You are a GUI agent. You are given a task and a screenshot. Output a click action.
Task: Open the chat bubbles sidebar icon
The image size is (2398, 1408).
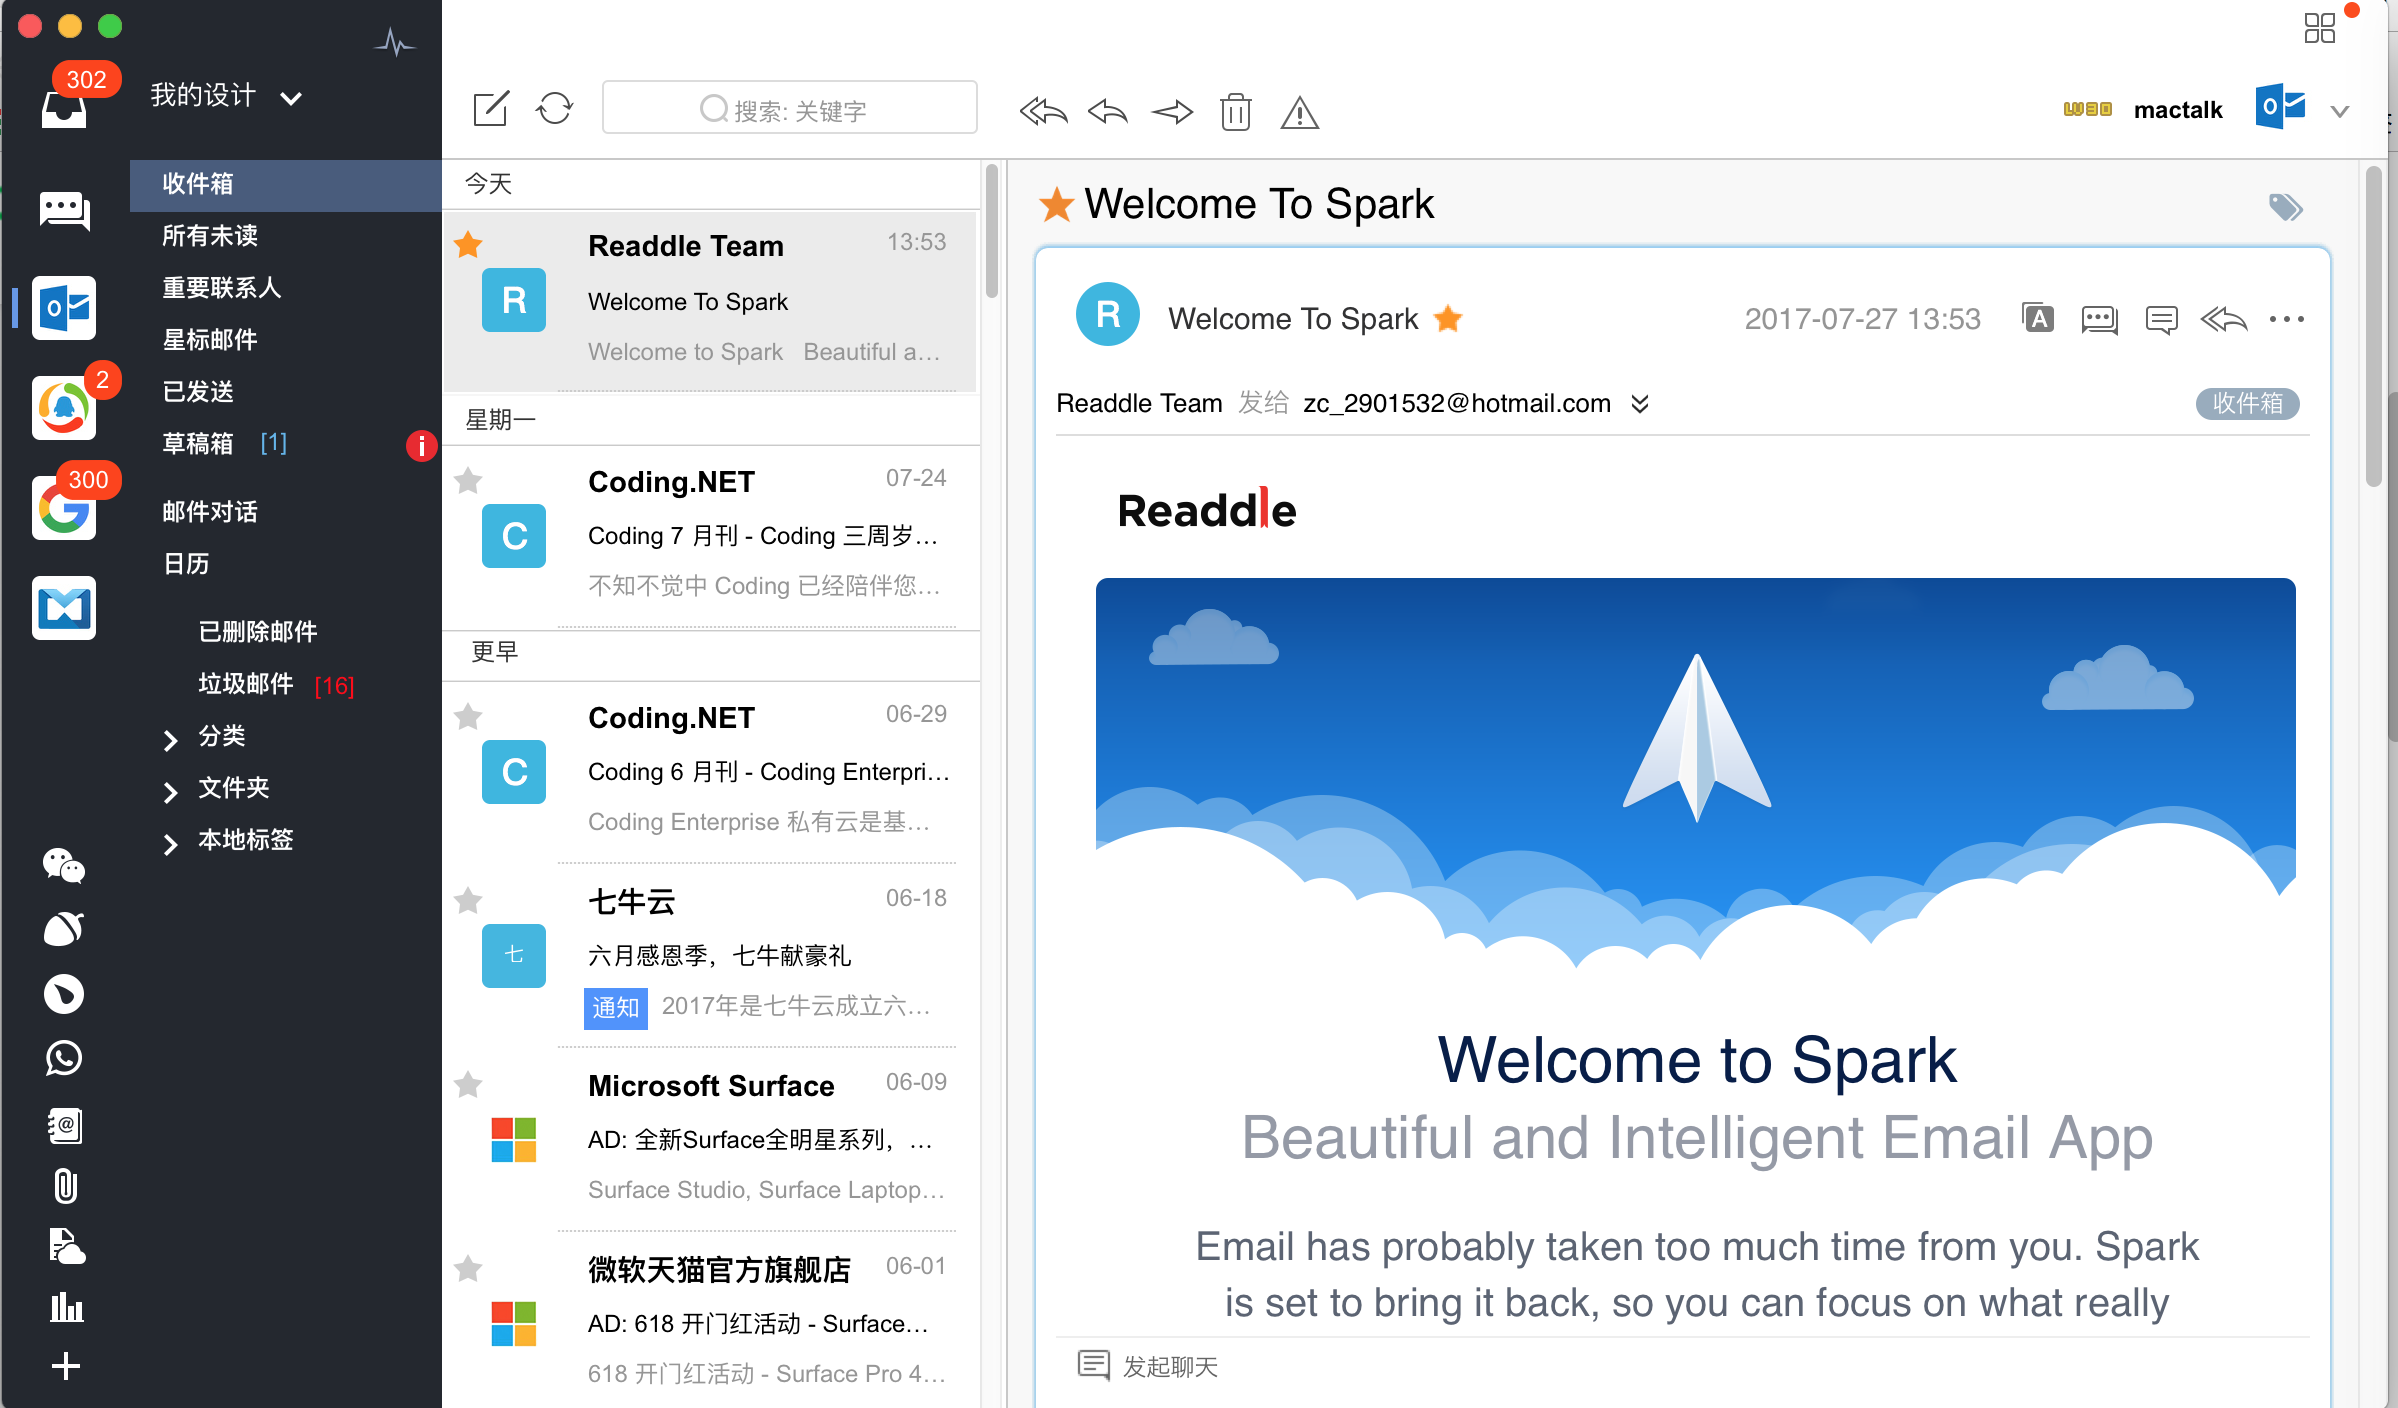pos(65,211)
